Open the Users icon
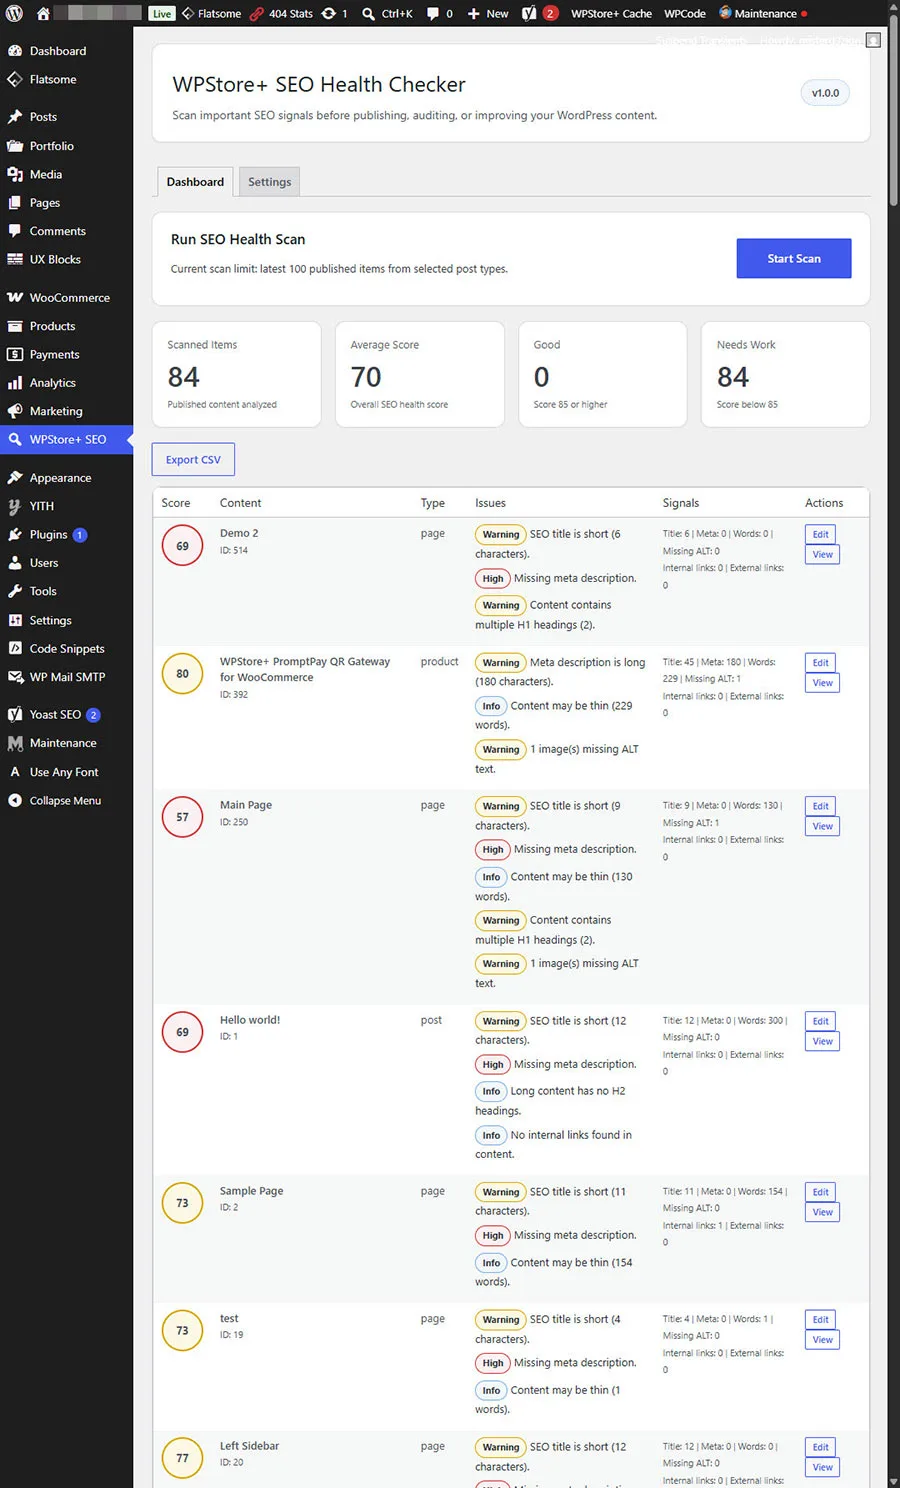The width and height of the screenshot is (900, 1488). [x=15, y=563]
